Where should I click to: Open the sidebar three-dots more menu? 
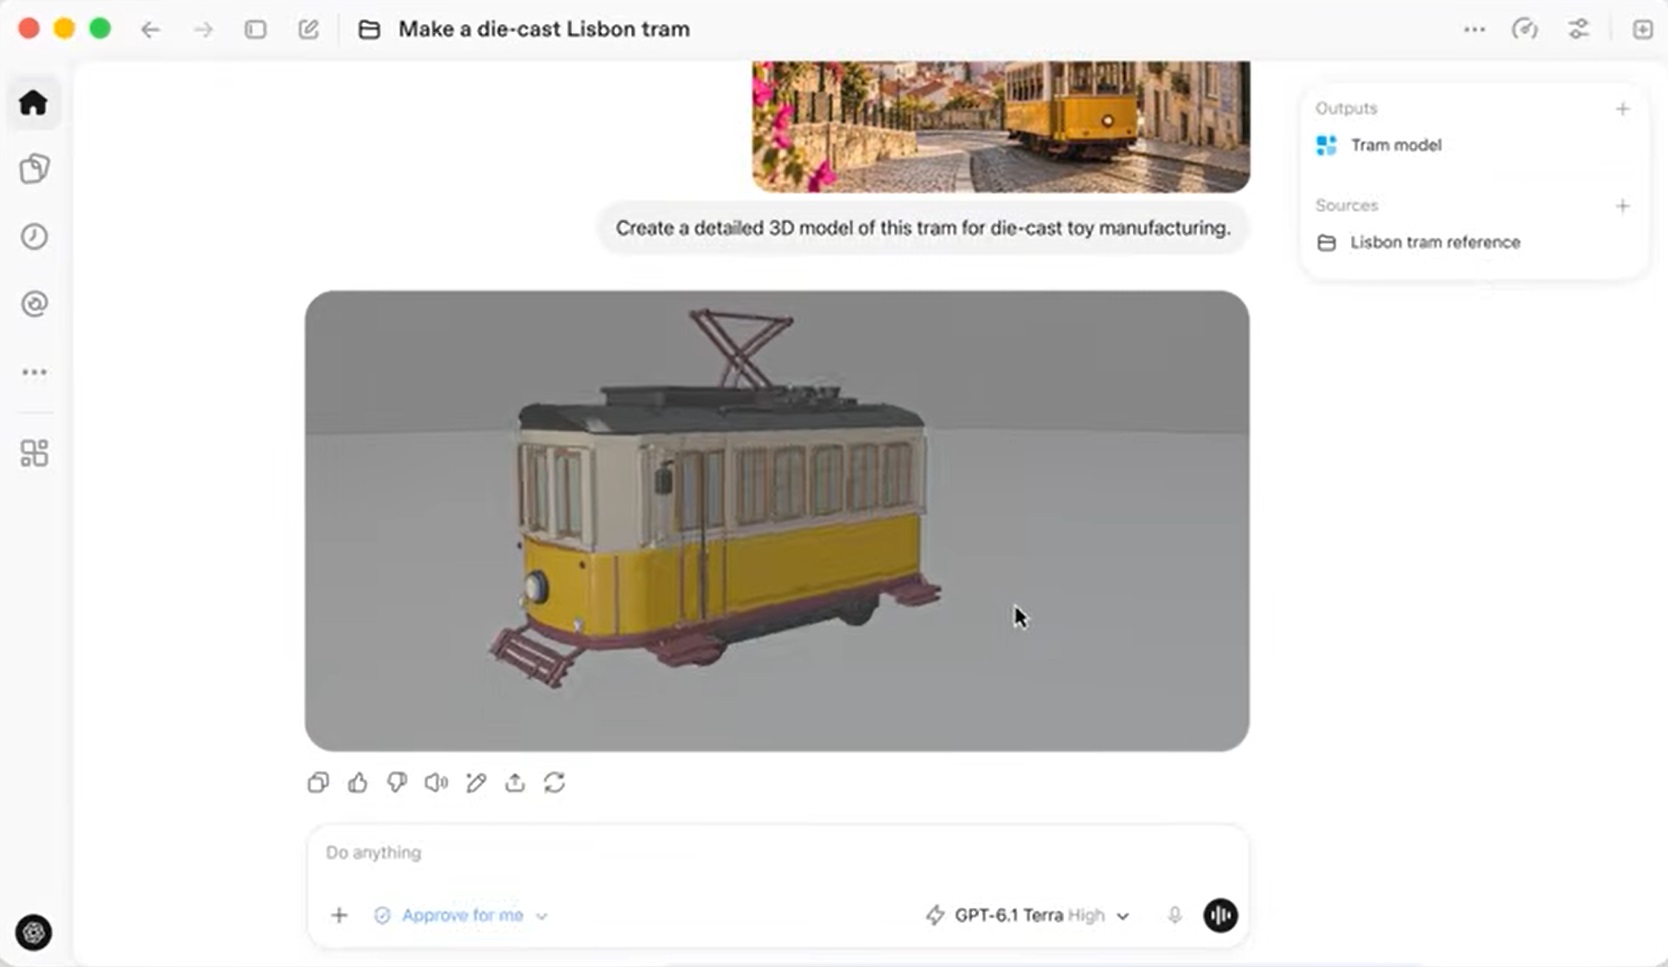point(34,372)
